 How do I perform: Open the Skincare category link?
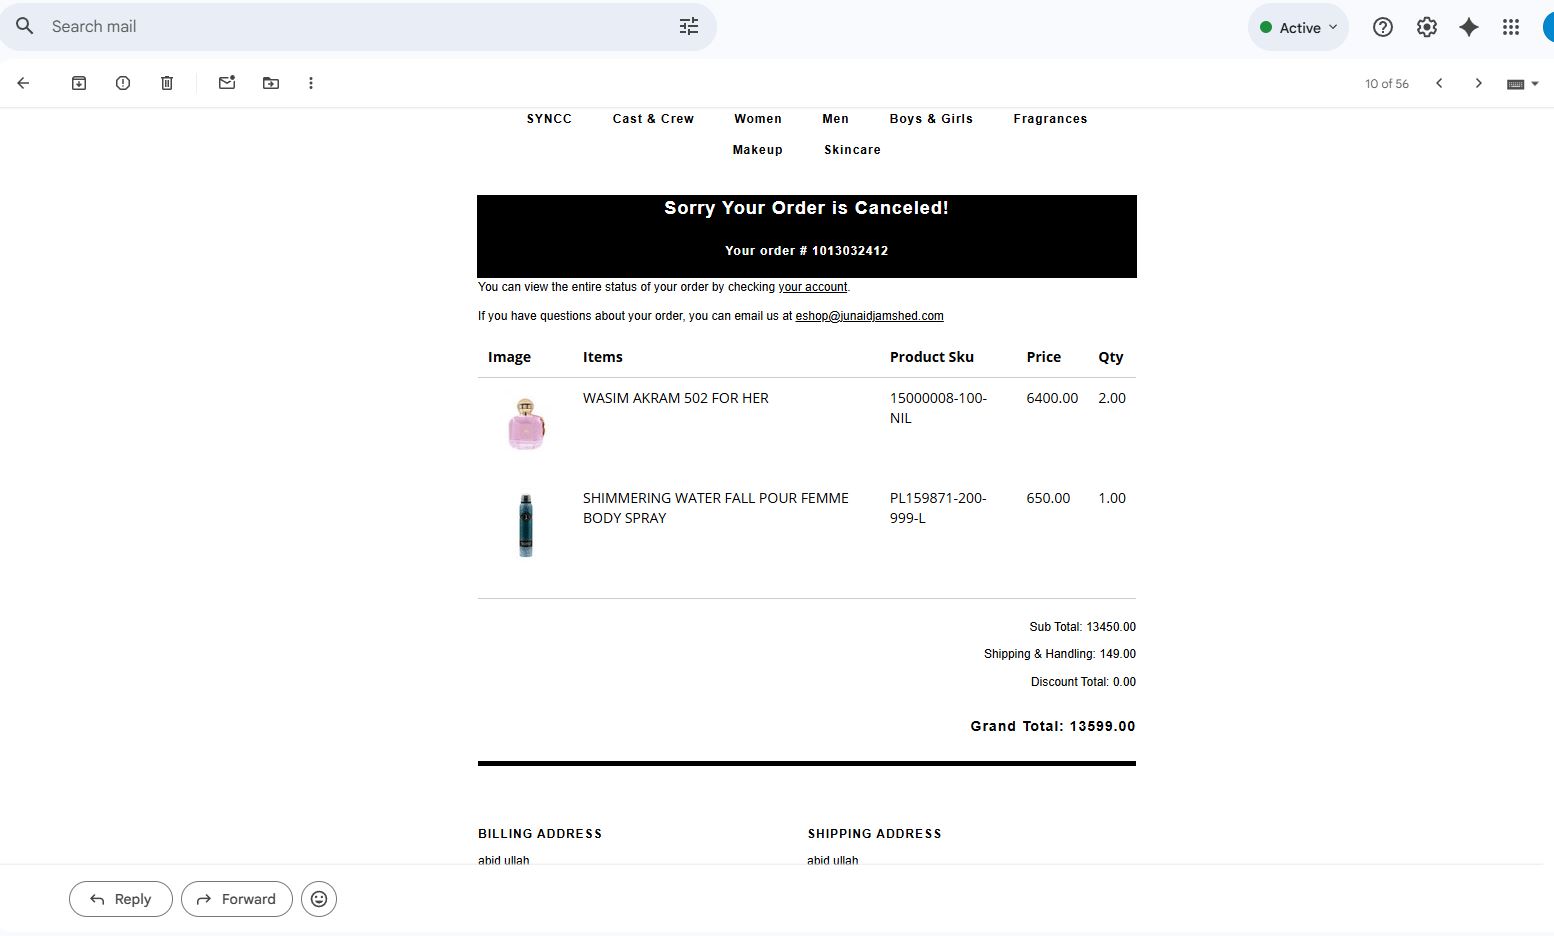(852, 150)
